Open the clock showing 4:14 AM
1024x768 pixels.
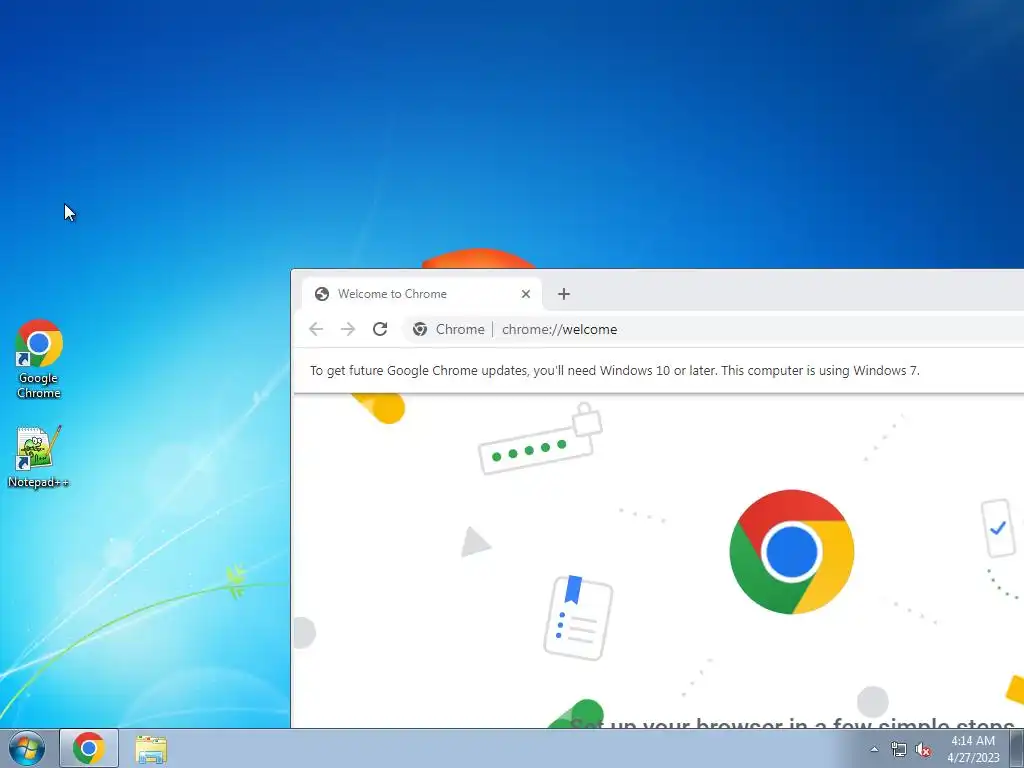point(973,749)
